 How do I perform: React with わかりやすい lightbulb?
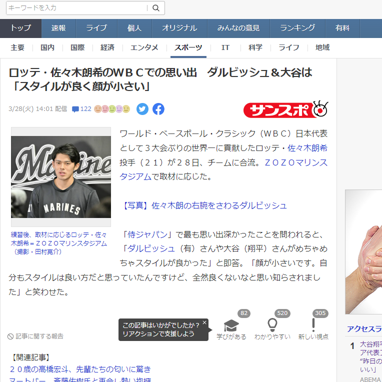coord(272,329)
